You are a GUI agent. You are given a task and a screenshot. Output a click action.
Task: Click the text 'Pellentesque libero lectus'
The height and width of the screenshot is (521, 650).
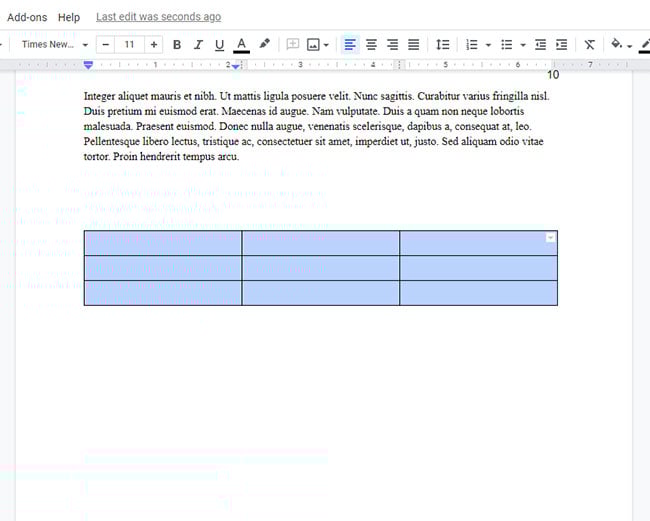pos(141,142)
